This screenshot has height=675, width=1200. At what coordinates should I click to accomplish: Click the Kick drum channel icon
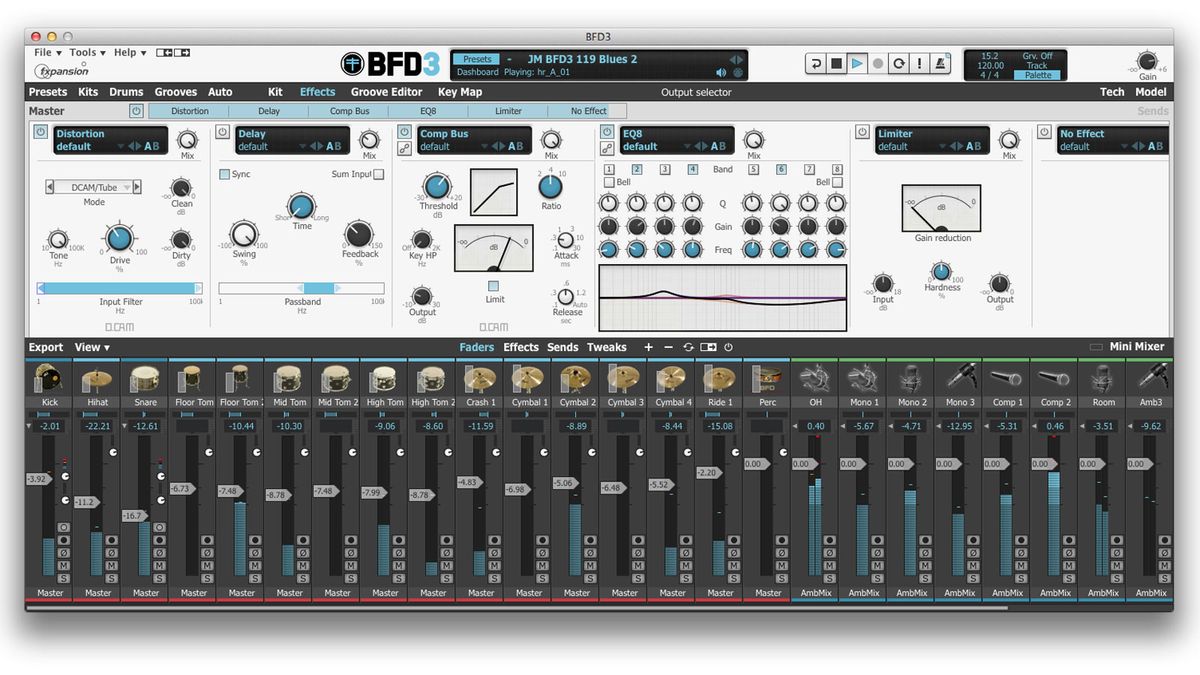coord(49,378)
